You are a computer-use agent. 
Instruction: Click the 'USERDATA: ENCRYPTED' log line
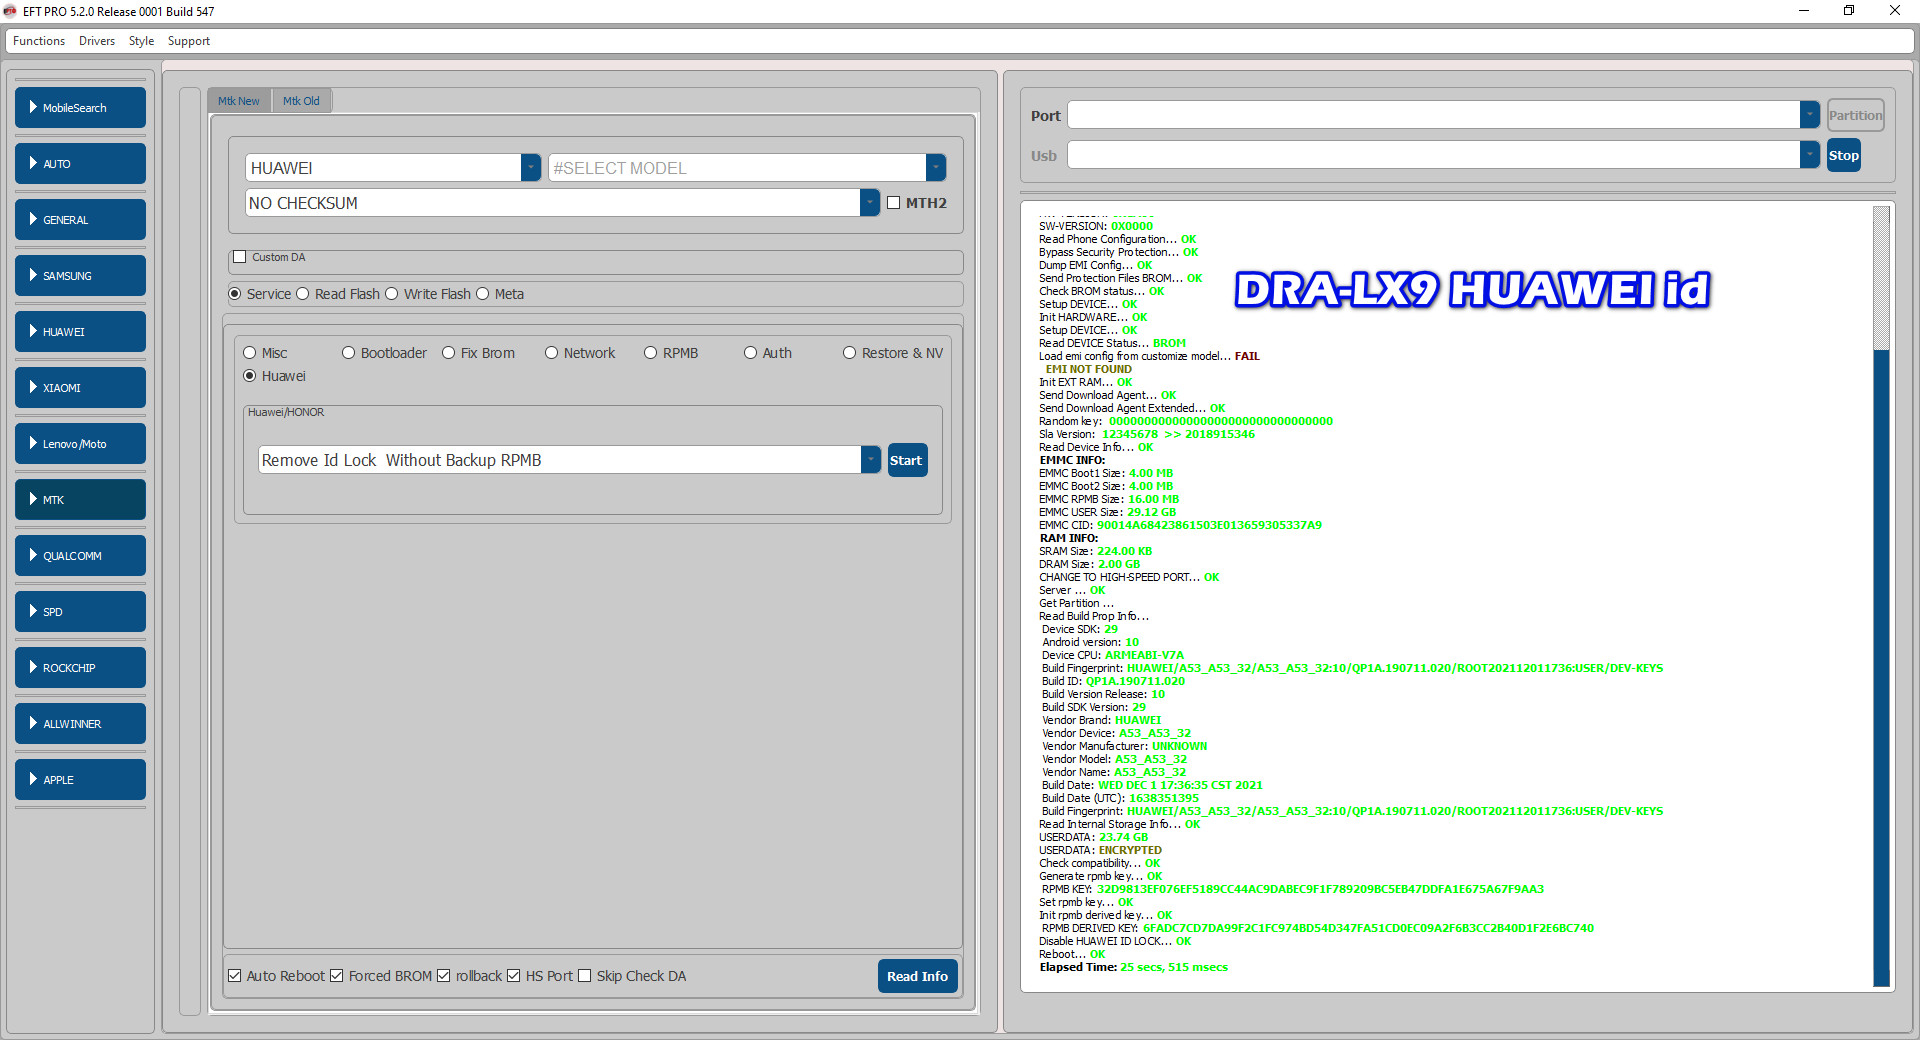pos(1100,850)
